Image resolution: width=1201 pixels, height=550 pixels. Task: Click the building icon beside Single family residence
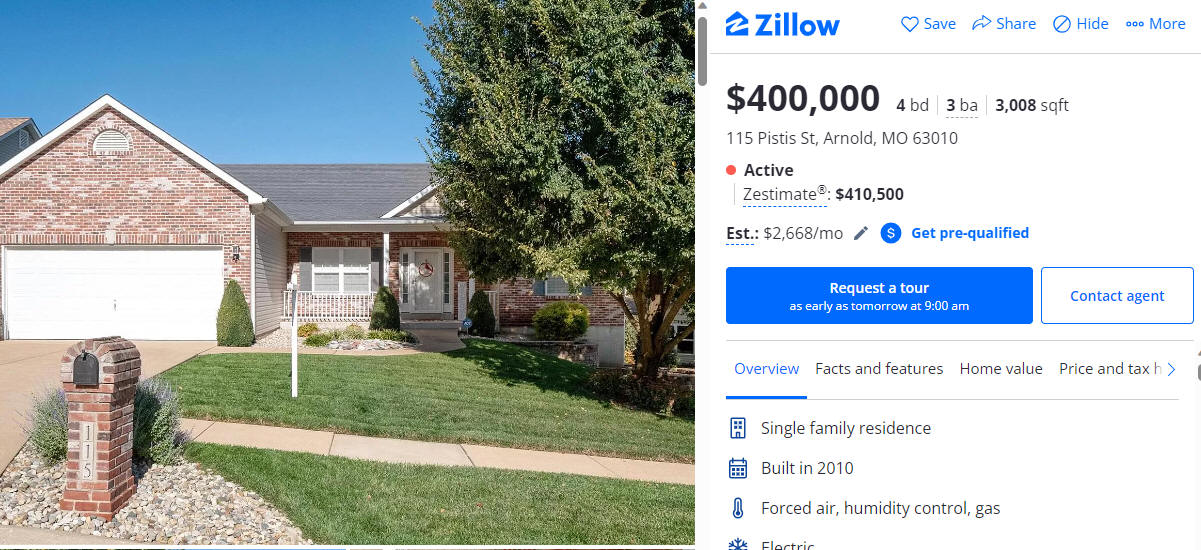tap(738, 428)
